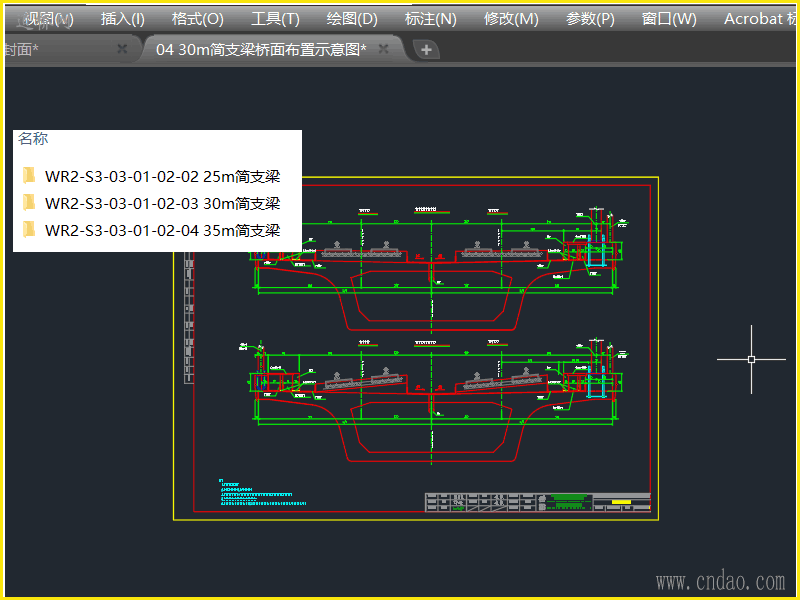Screen dimensions: 800x600
Task: Open the 绘图(D) menu
Action: coord(352,19)
